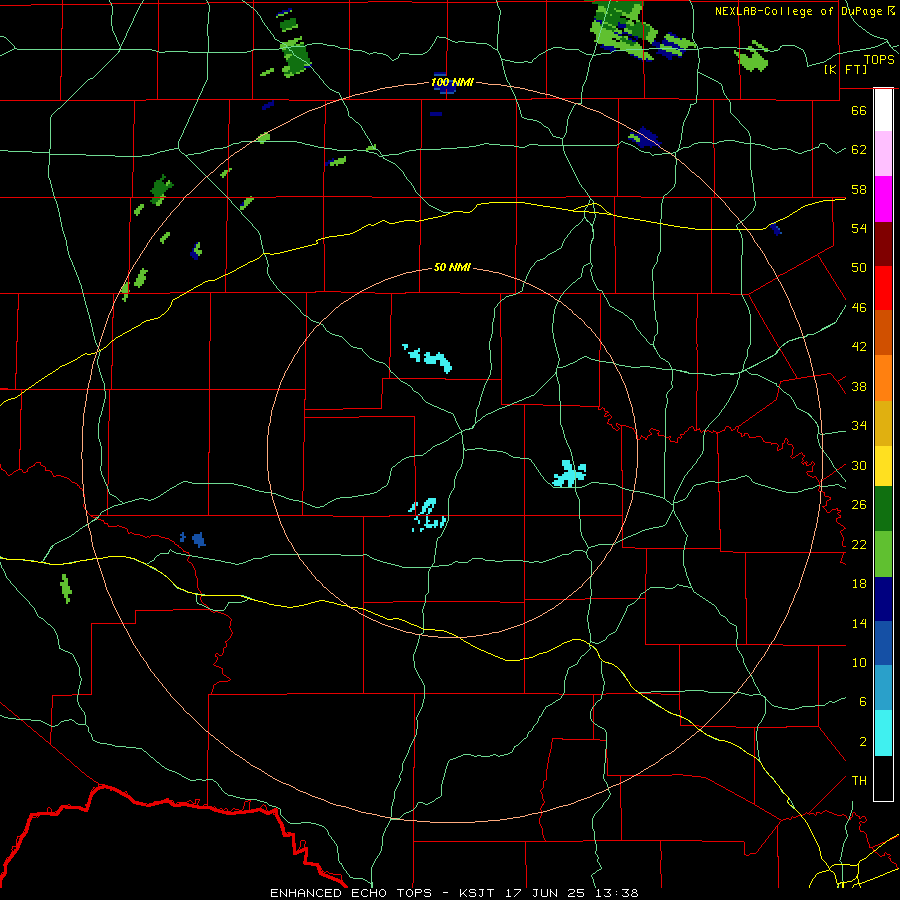The height and width of the screenshot is (900, 900).
Task: Pick the dark orange legend color segment
Action: click(x=883, y=333)
